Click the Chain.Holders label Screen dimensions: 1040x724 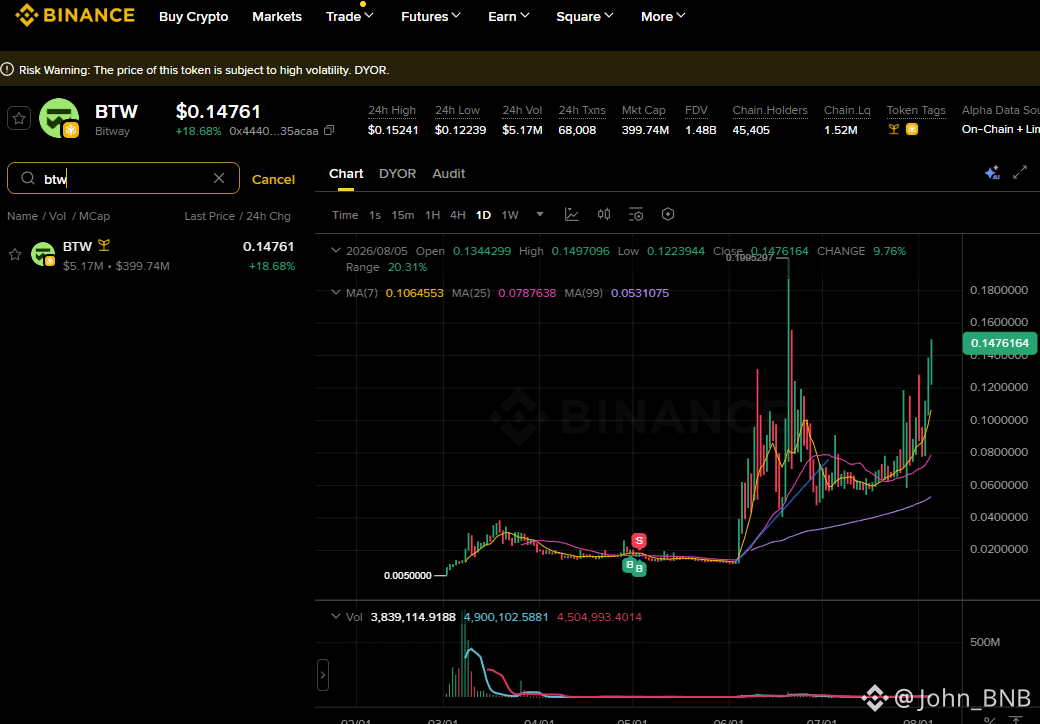[x=770, y=111]
